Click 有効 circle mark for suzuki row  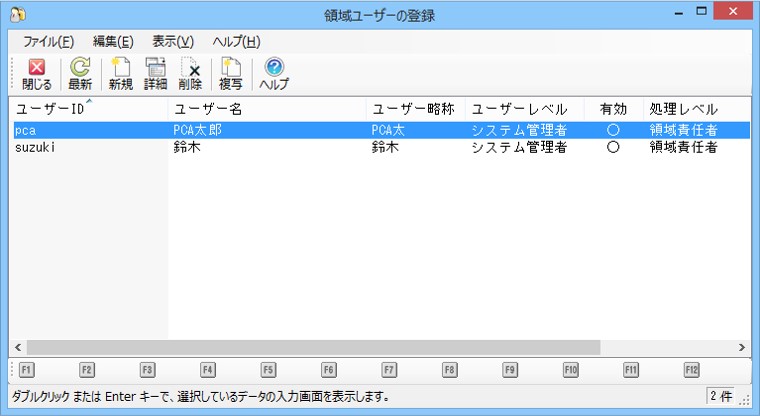pos(613,147)
